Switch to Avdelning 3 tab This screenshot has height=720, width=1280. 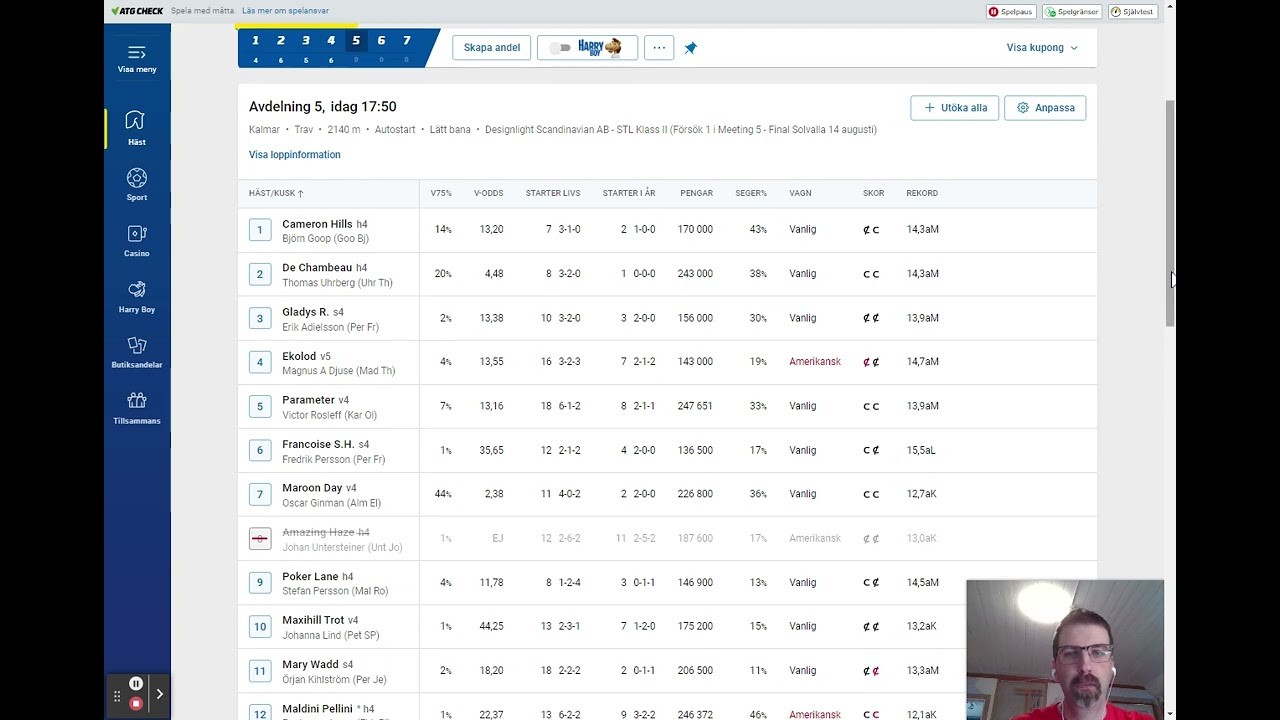306,47
